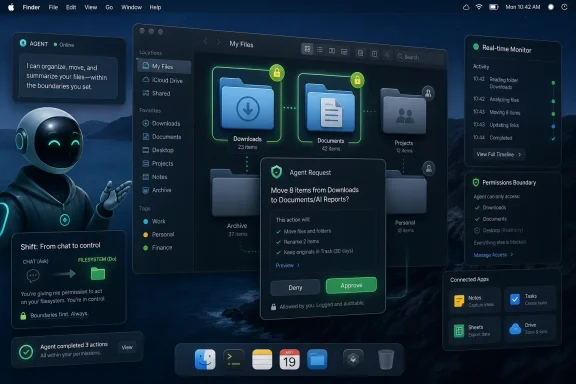Viewport: 576px width, 384px height.
Task: Select the blue Work tag in sidebar
Action: [154, 221]
